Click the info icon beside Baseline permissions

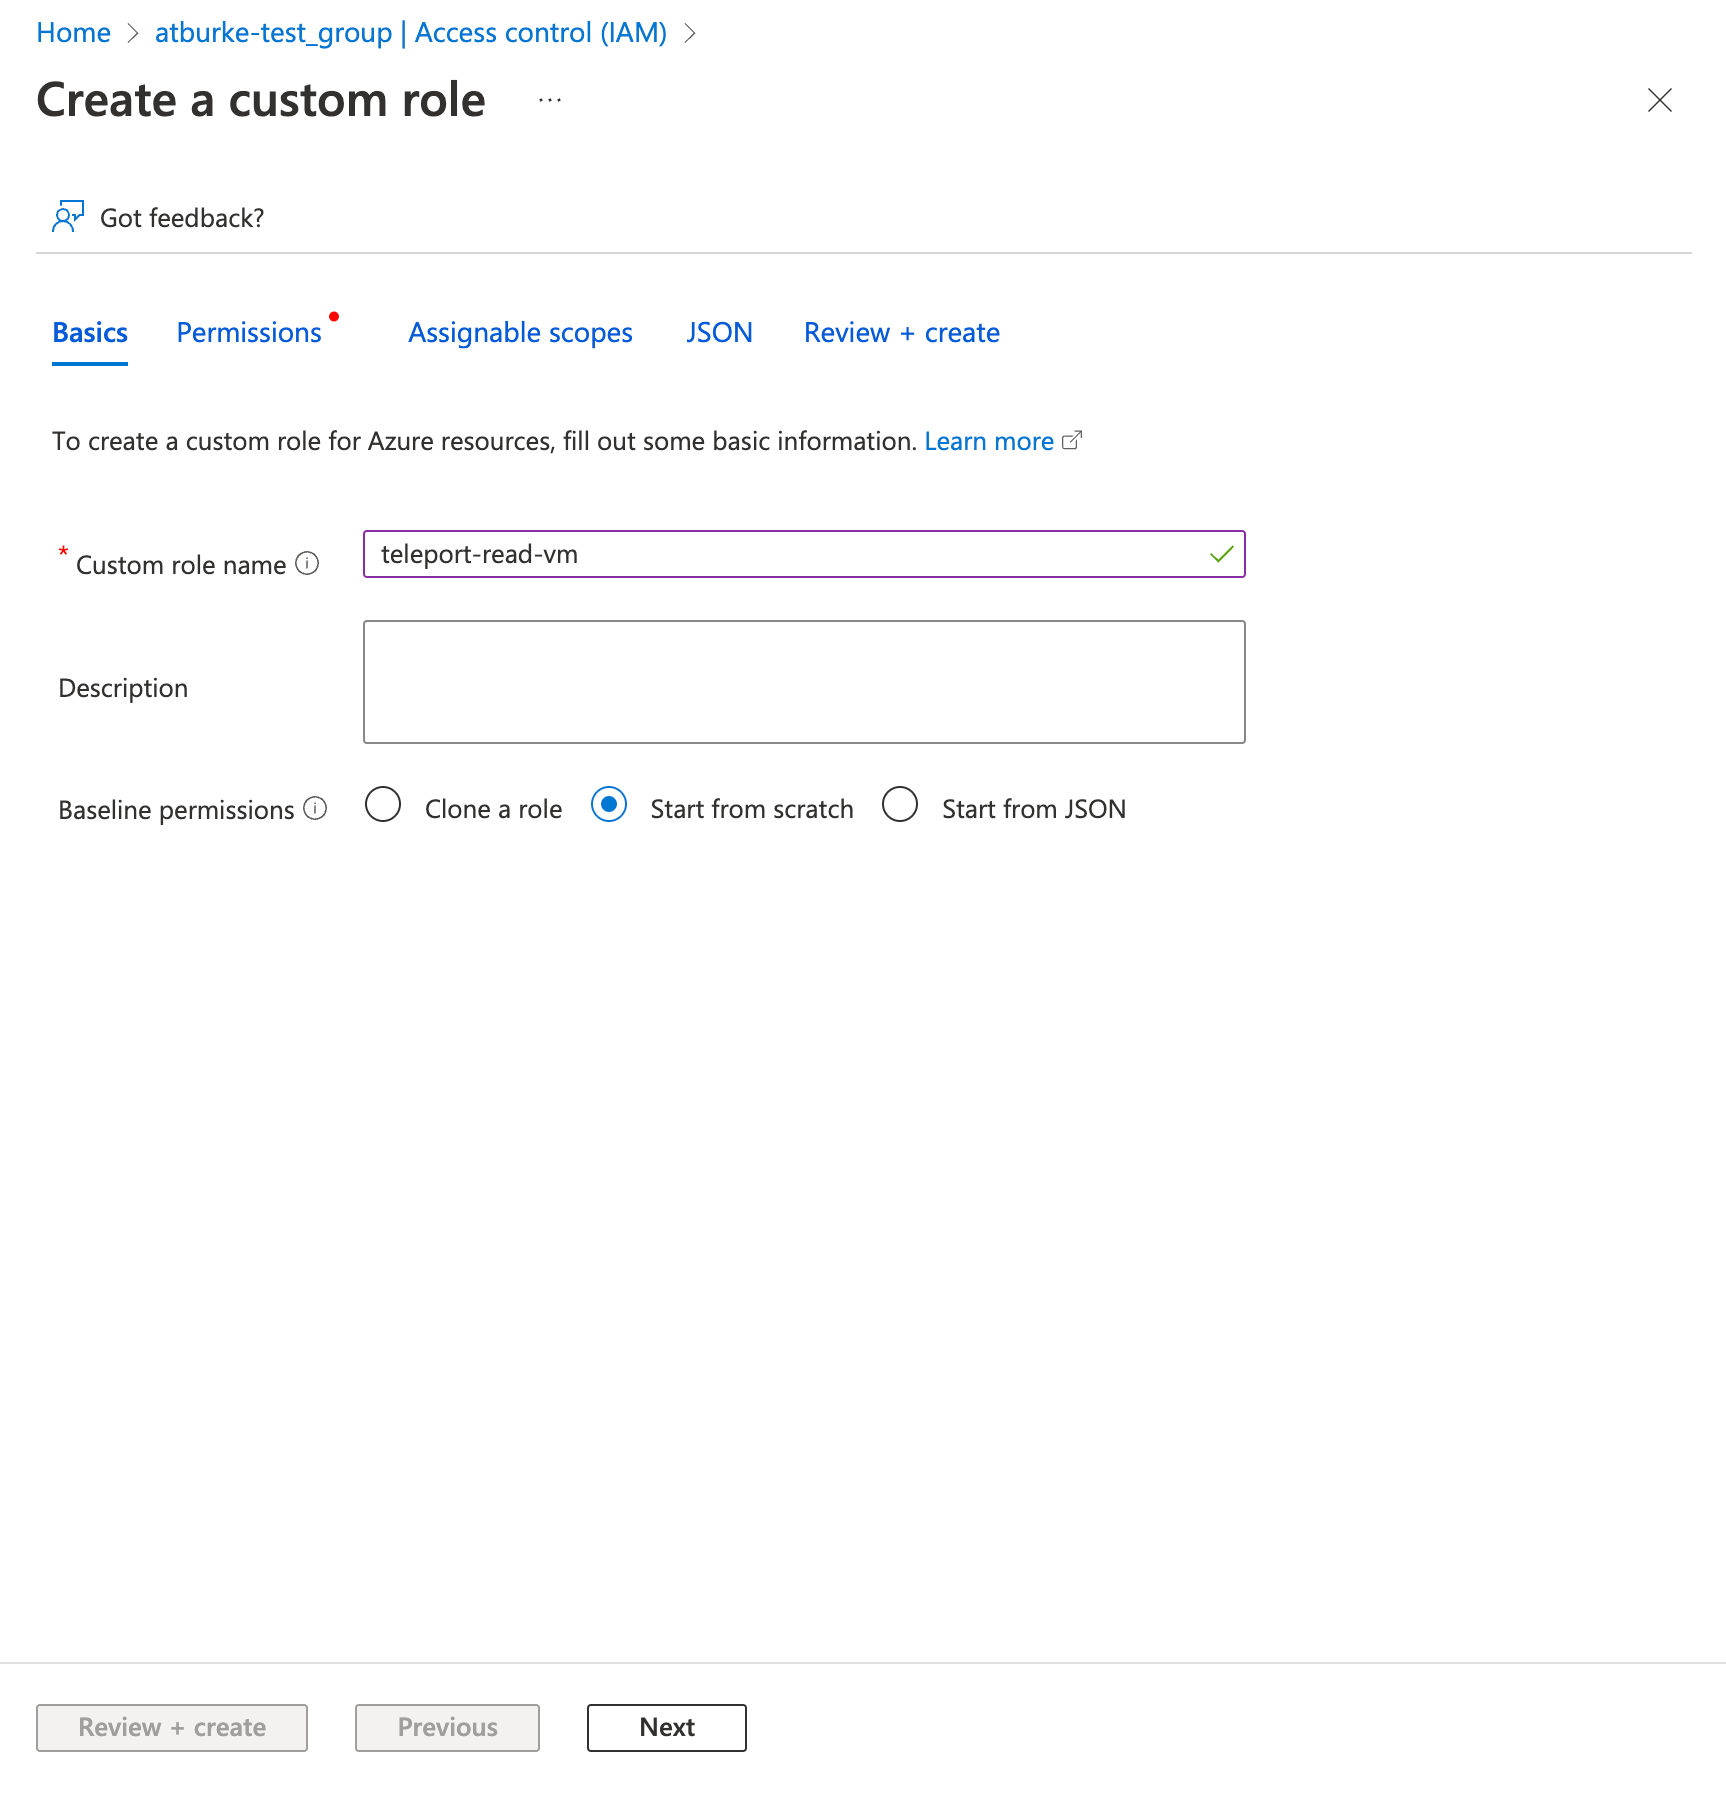315,808
